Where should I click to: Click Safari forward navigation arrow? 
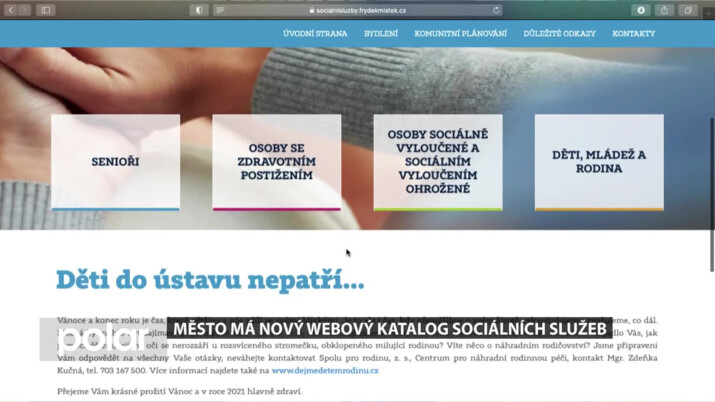point(24,10)
